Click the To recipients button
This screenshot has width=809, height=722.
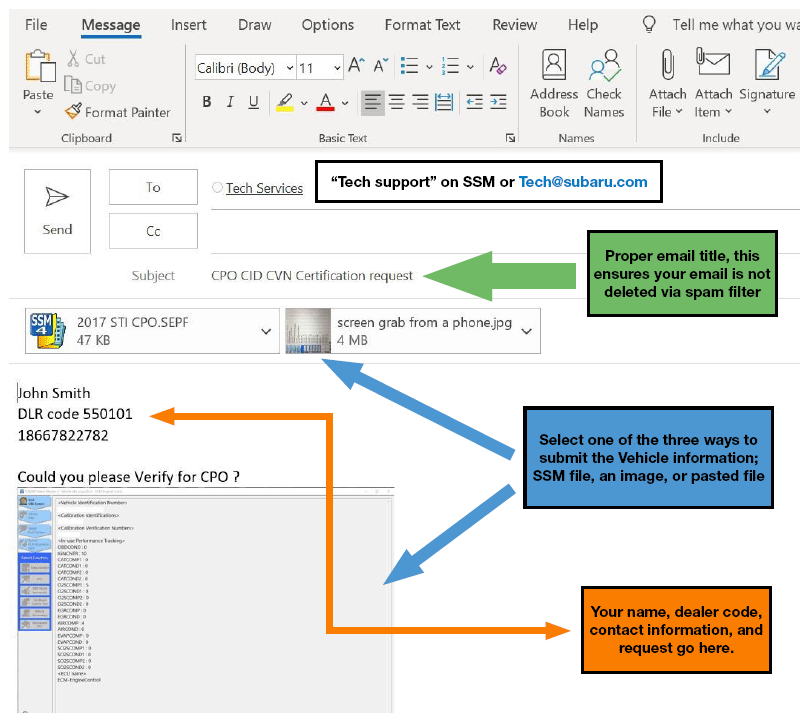tap(153, 187)
